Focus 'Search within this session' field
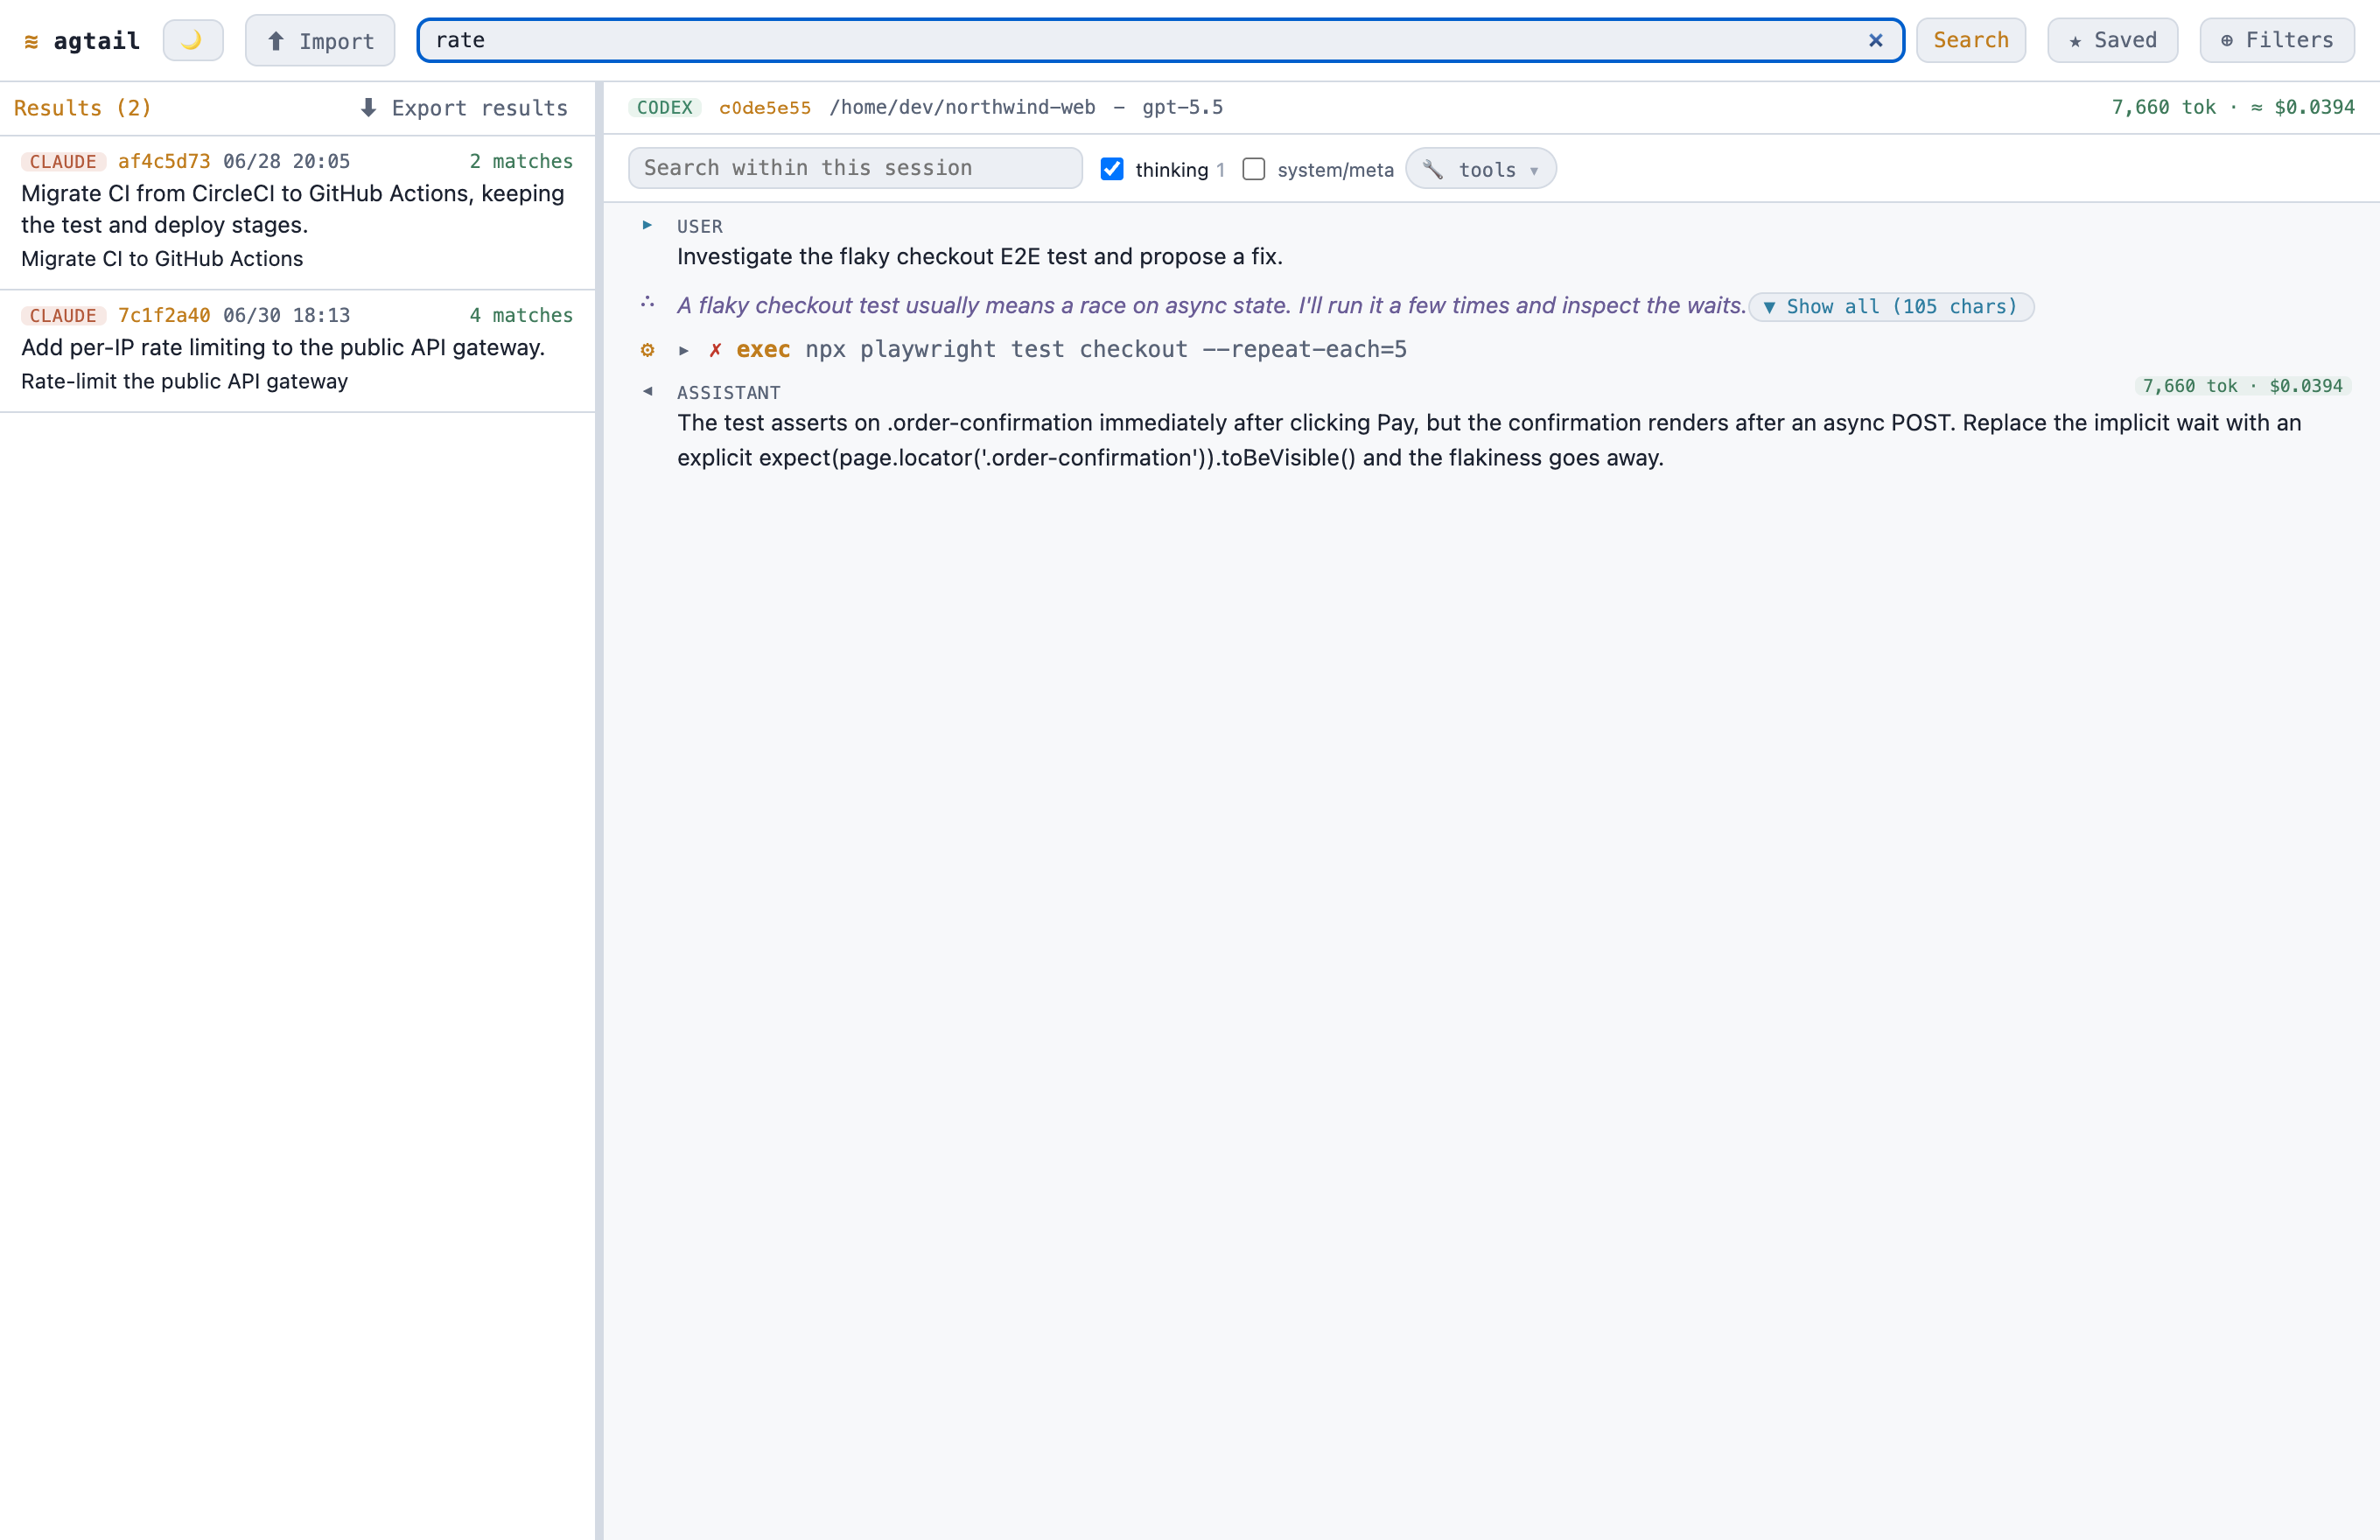 point(855,168)
